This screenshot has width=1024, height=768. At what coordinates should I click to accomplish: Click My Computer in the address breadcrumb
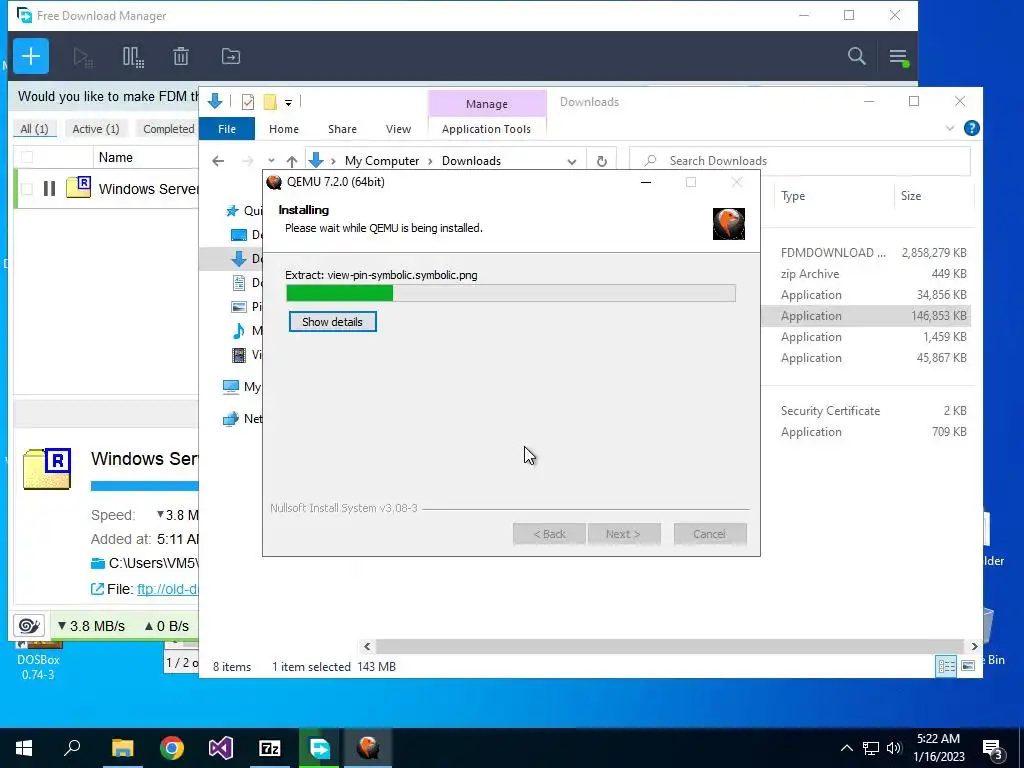382,161
